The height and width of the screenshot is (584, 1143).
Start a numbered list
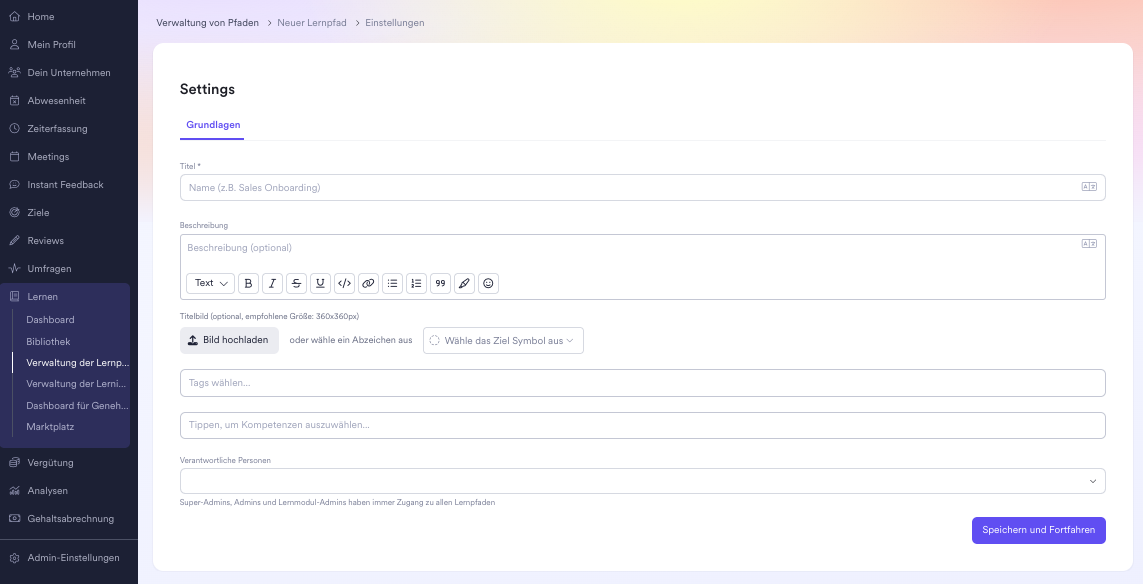(417, 283)
